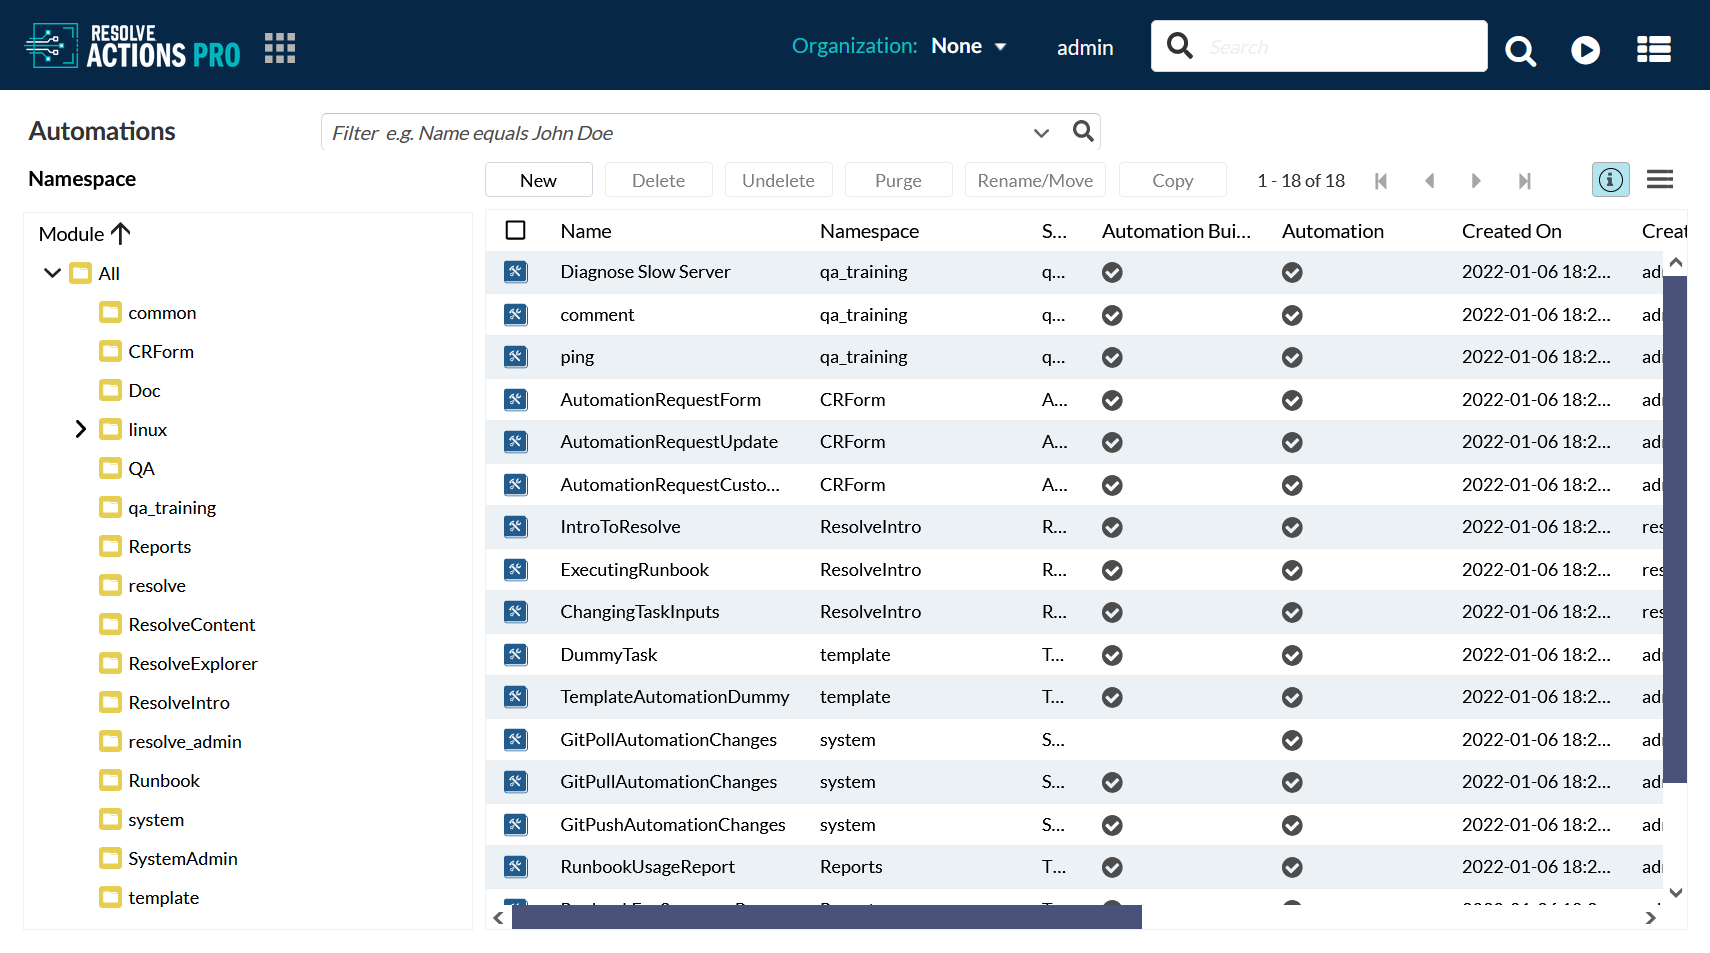The image size is (1710, 953).
Task: Toggle Automation Builder check for DummyTask row
Action: coord(1112,655)
